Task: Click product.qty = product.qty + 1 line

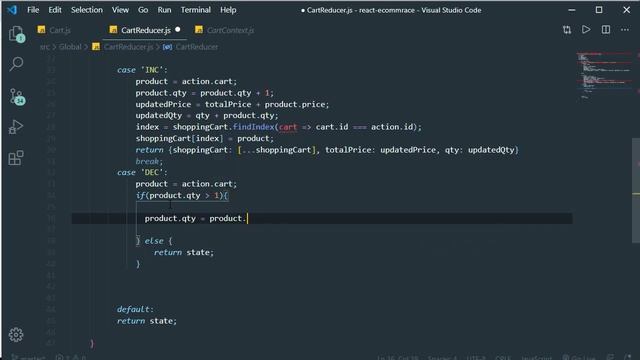Action: pyautogui.click(x=204, y=93)
